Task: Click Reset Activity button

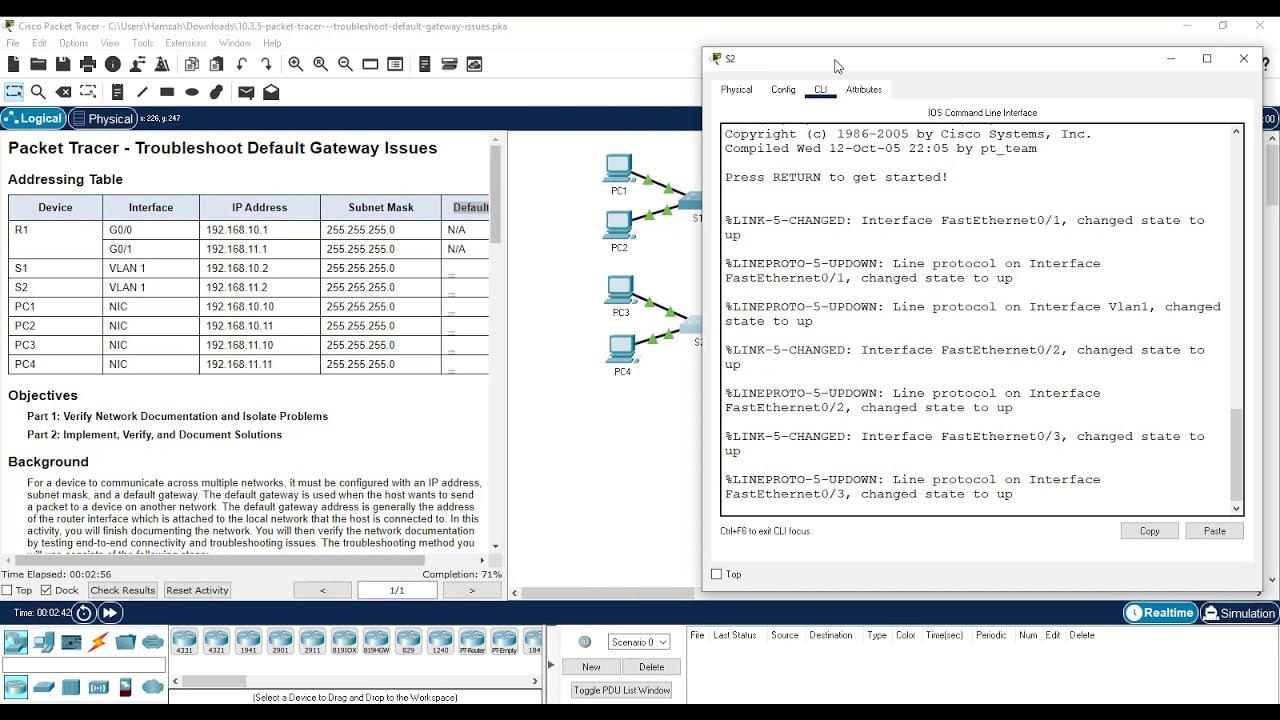Action: point(197,590)
